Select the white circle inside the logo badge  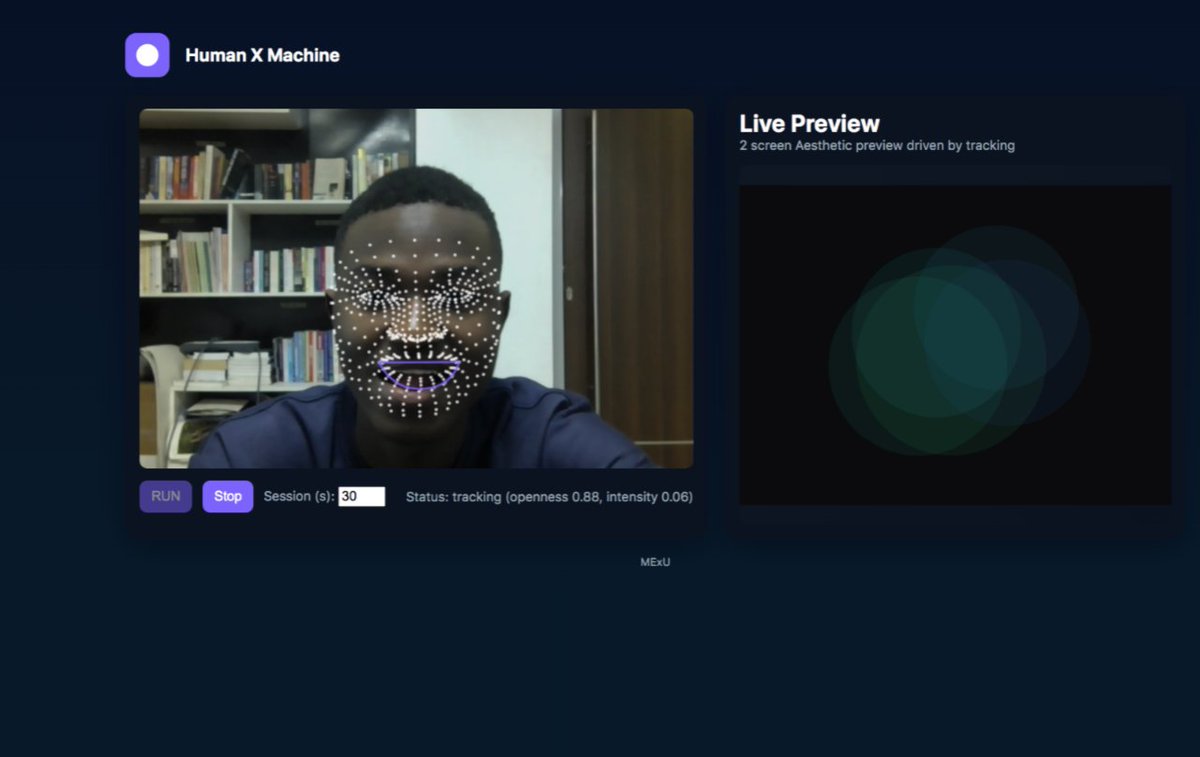[x=146, y=55]
